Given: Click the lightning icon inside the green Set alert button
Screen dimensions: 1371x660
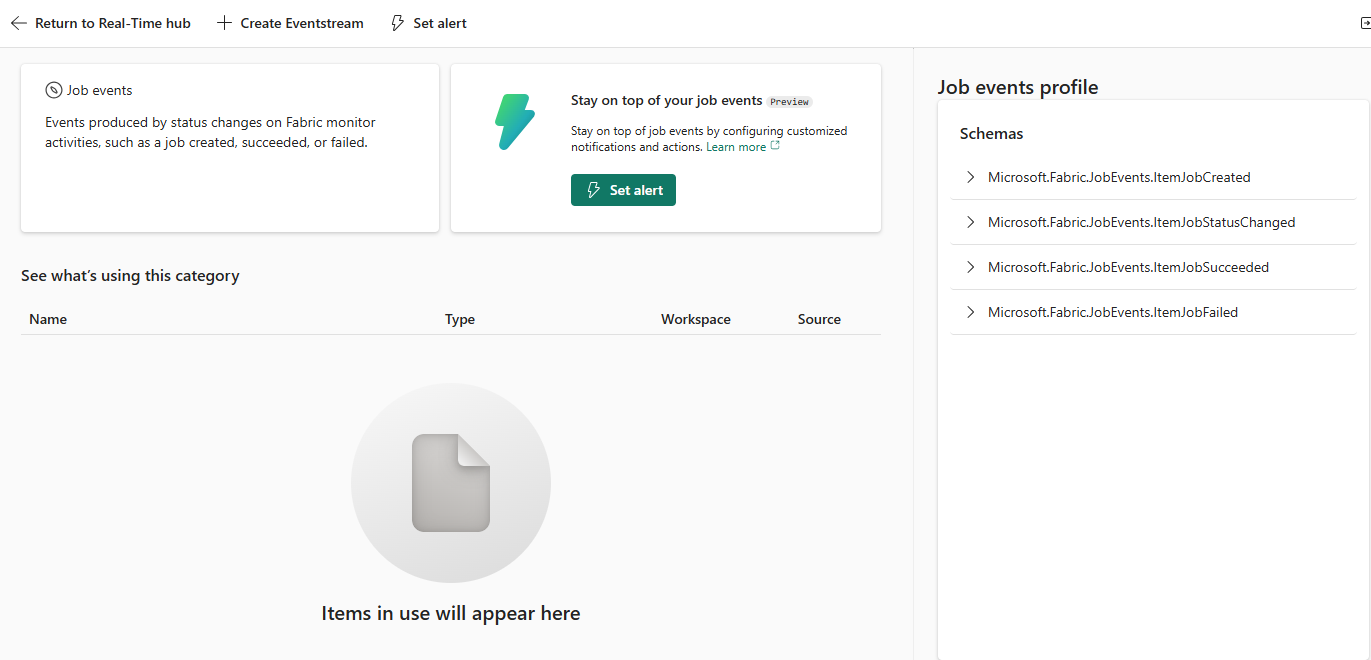Looking at the screenshot, I should (x=594, y=190).
